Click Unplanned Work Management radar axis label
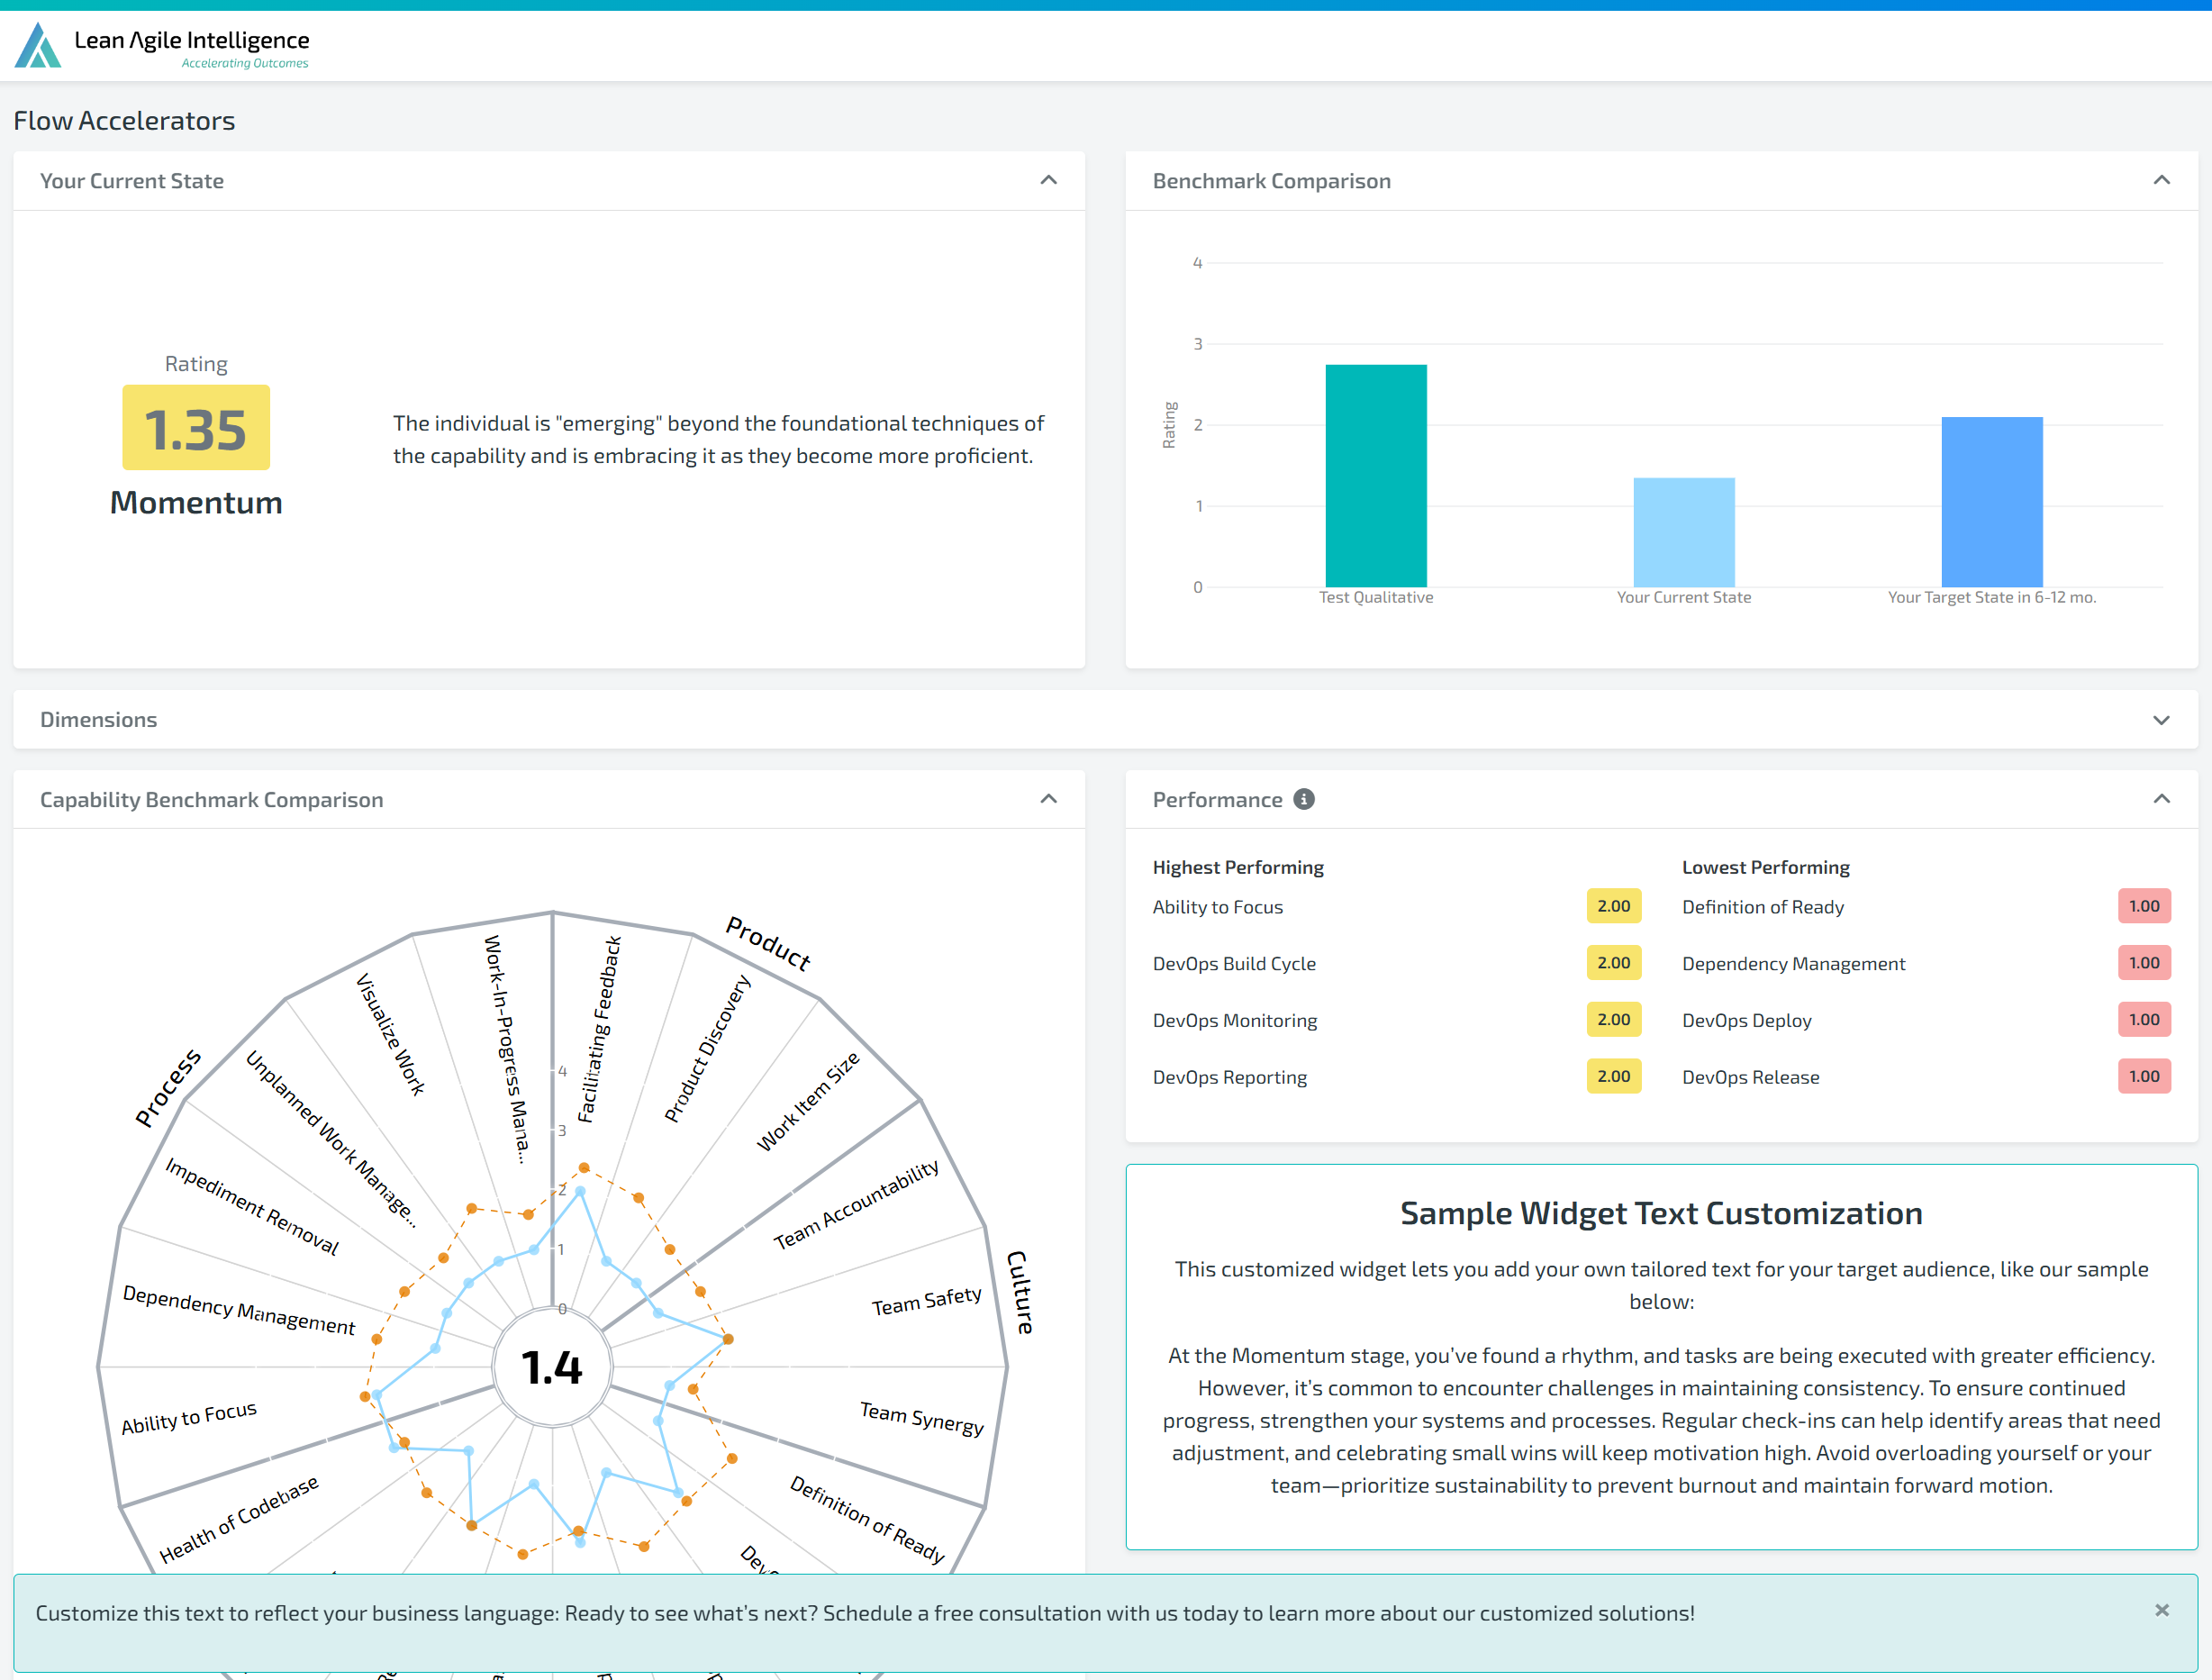Screen dimensions: 2212x1680 pyautogui.click(x=331, y=1139)
